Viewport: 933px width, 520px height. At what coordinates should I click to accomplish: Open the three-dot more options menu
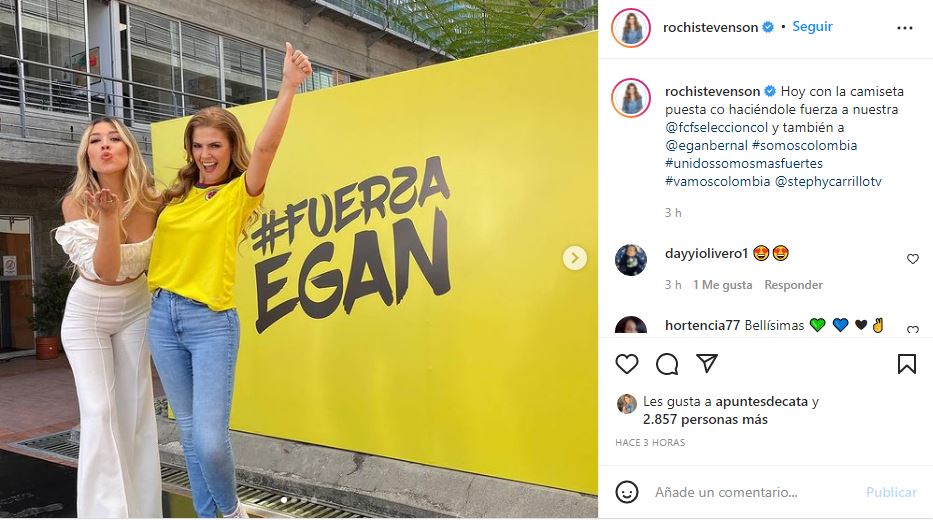(904, 28)
